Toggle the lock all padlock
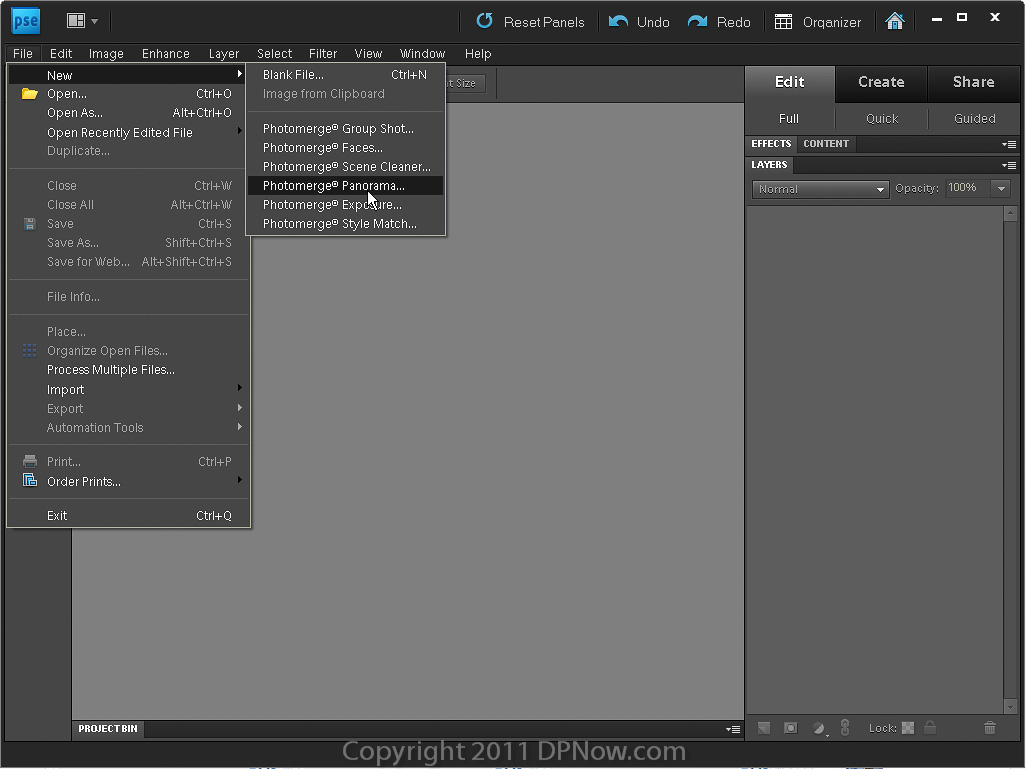 (x=930, y=728)
